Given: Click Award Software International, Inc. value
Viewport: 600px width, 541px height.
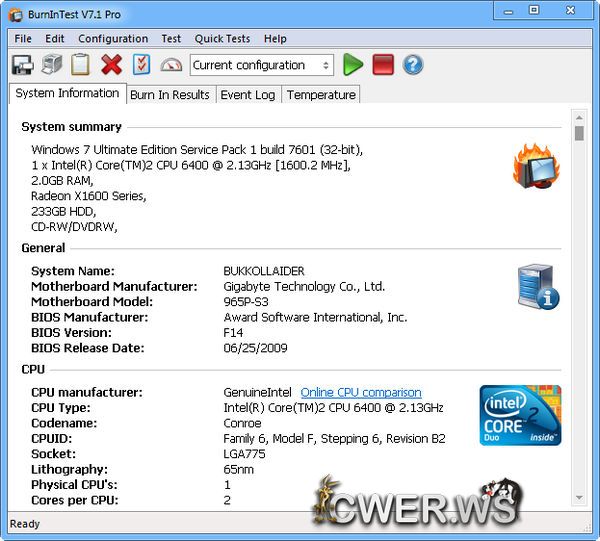Looking at the screenshot, I should (315, 318).
